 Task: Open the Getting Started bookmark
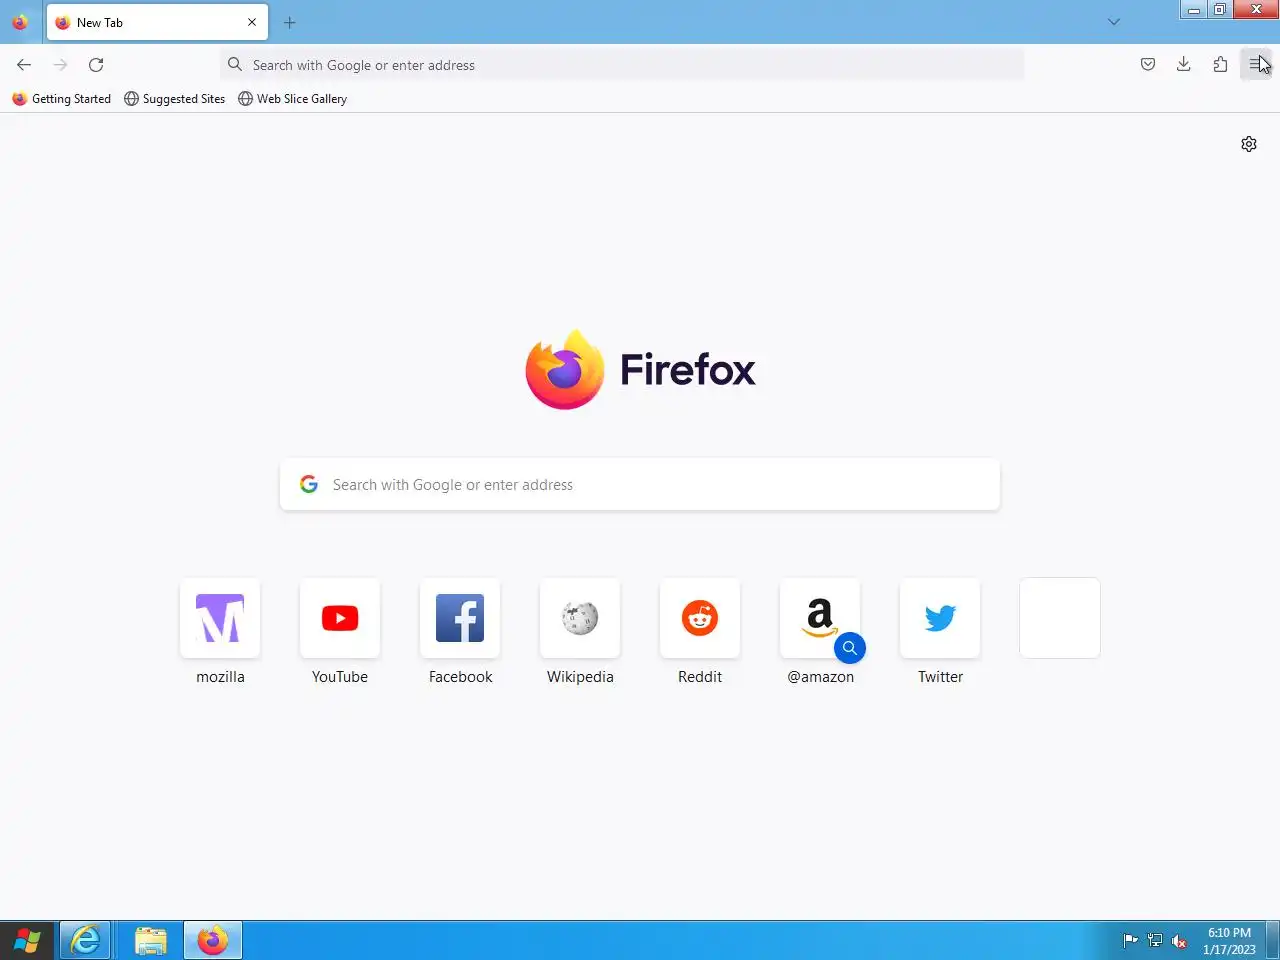61,99
